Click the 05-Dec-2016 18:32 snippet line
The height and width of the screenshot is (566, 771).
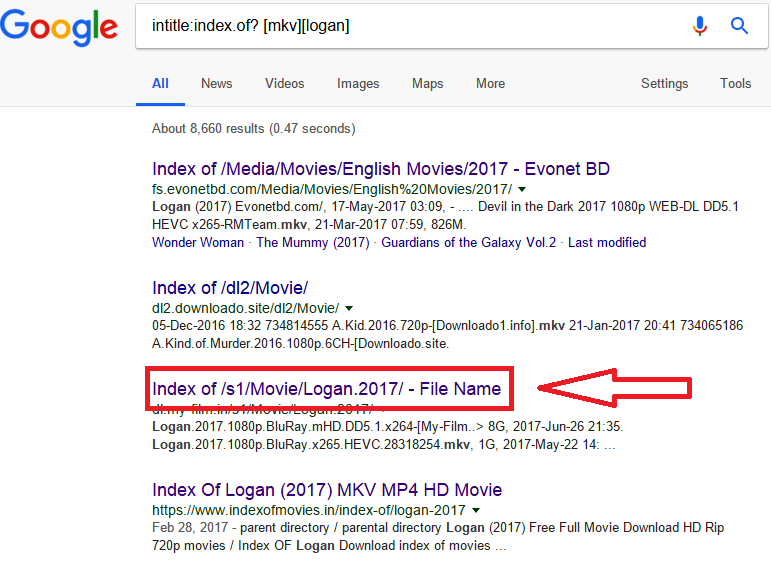(x=447, y=326)
